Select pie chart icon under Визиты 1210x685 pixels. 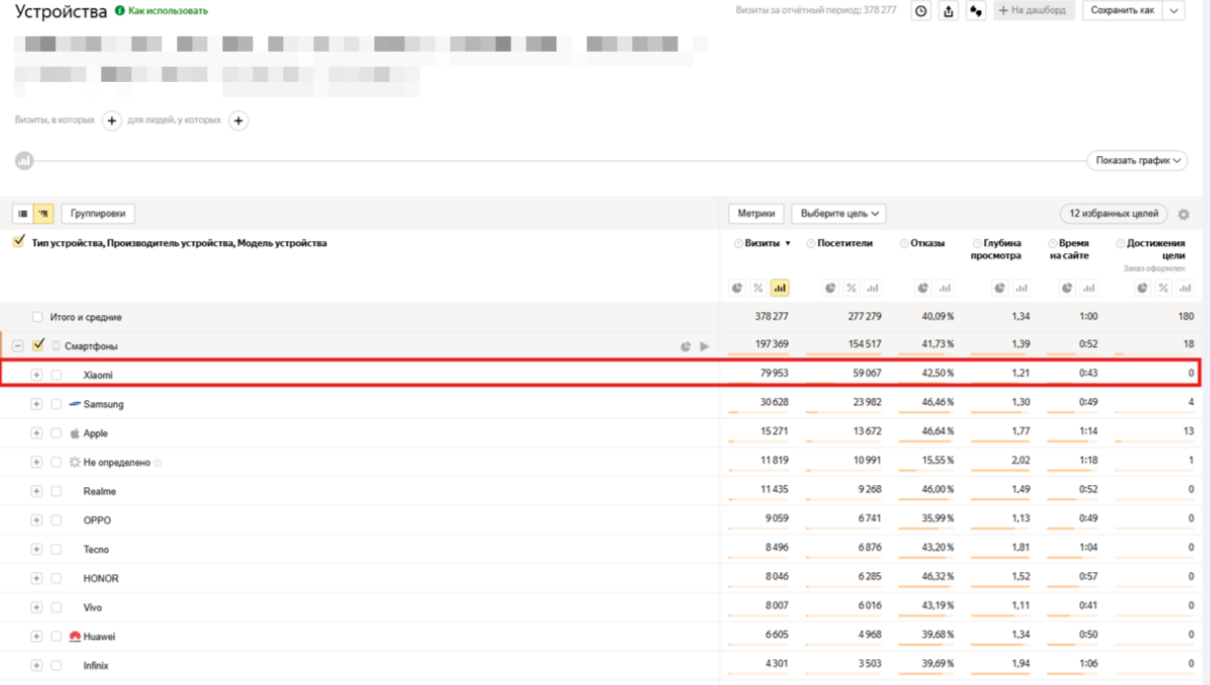(x=737, y=288)
